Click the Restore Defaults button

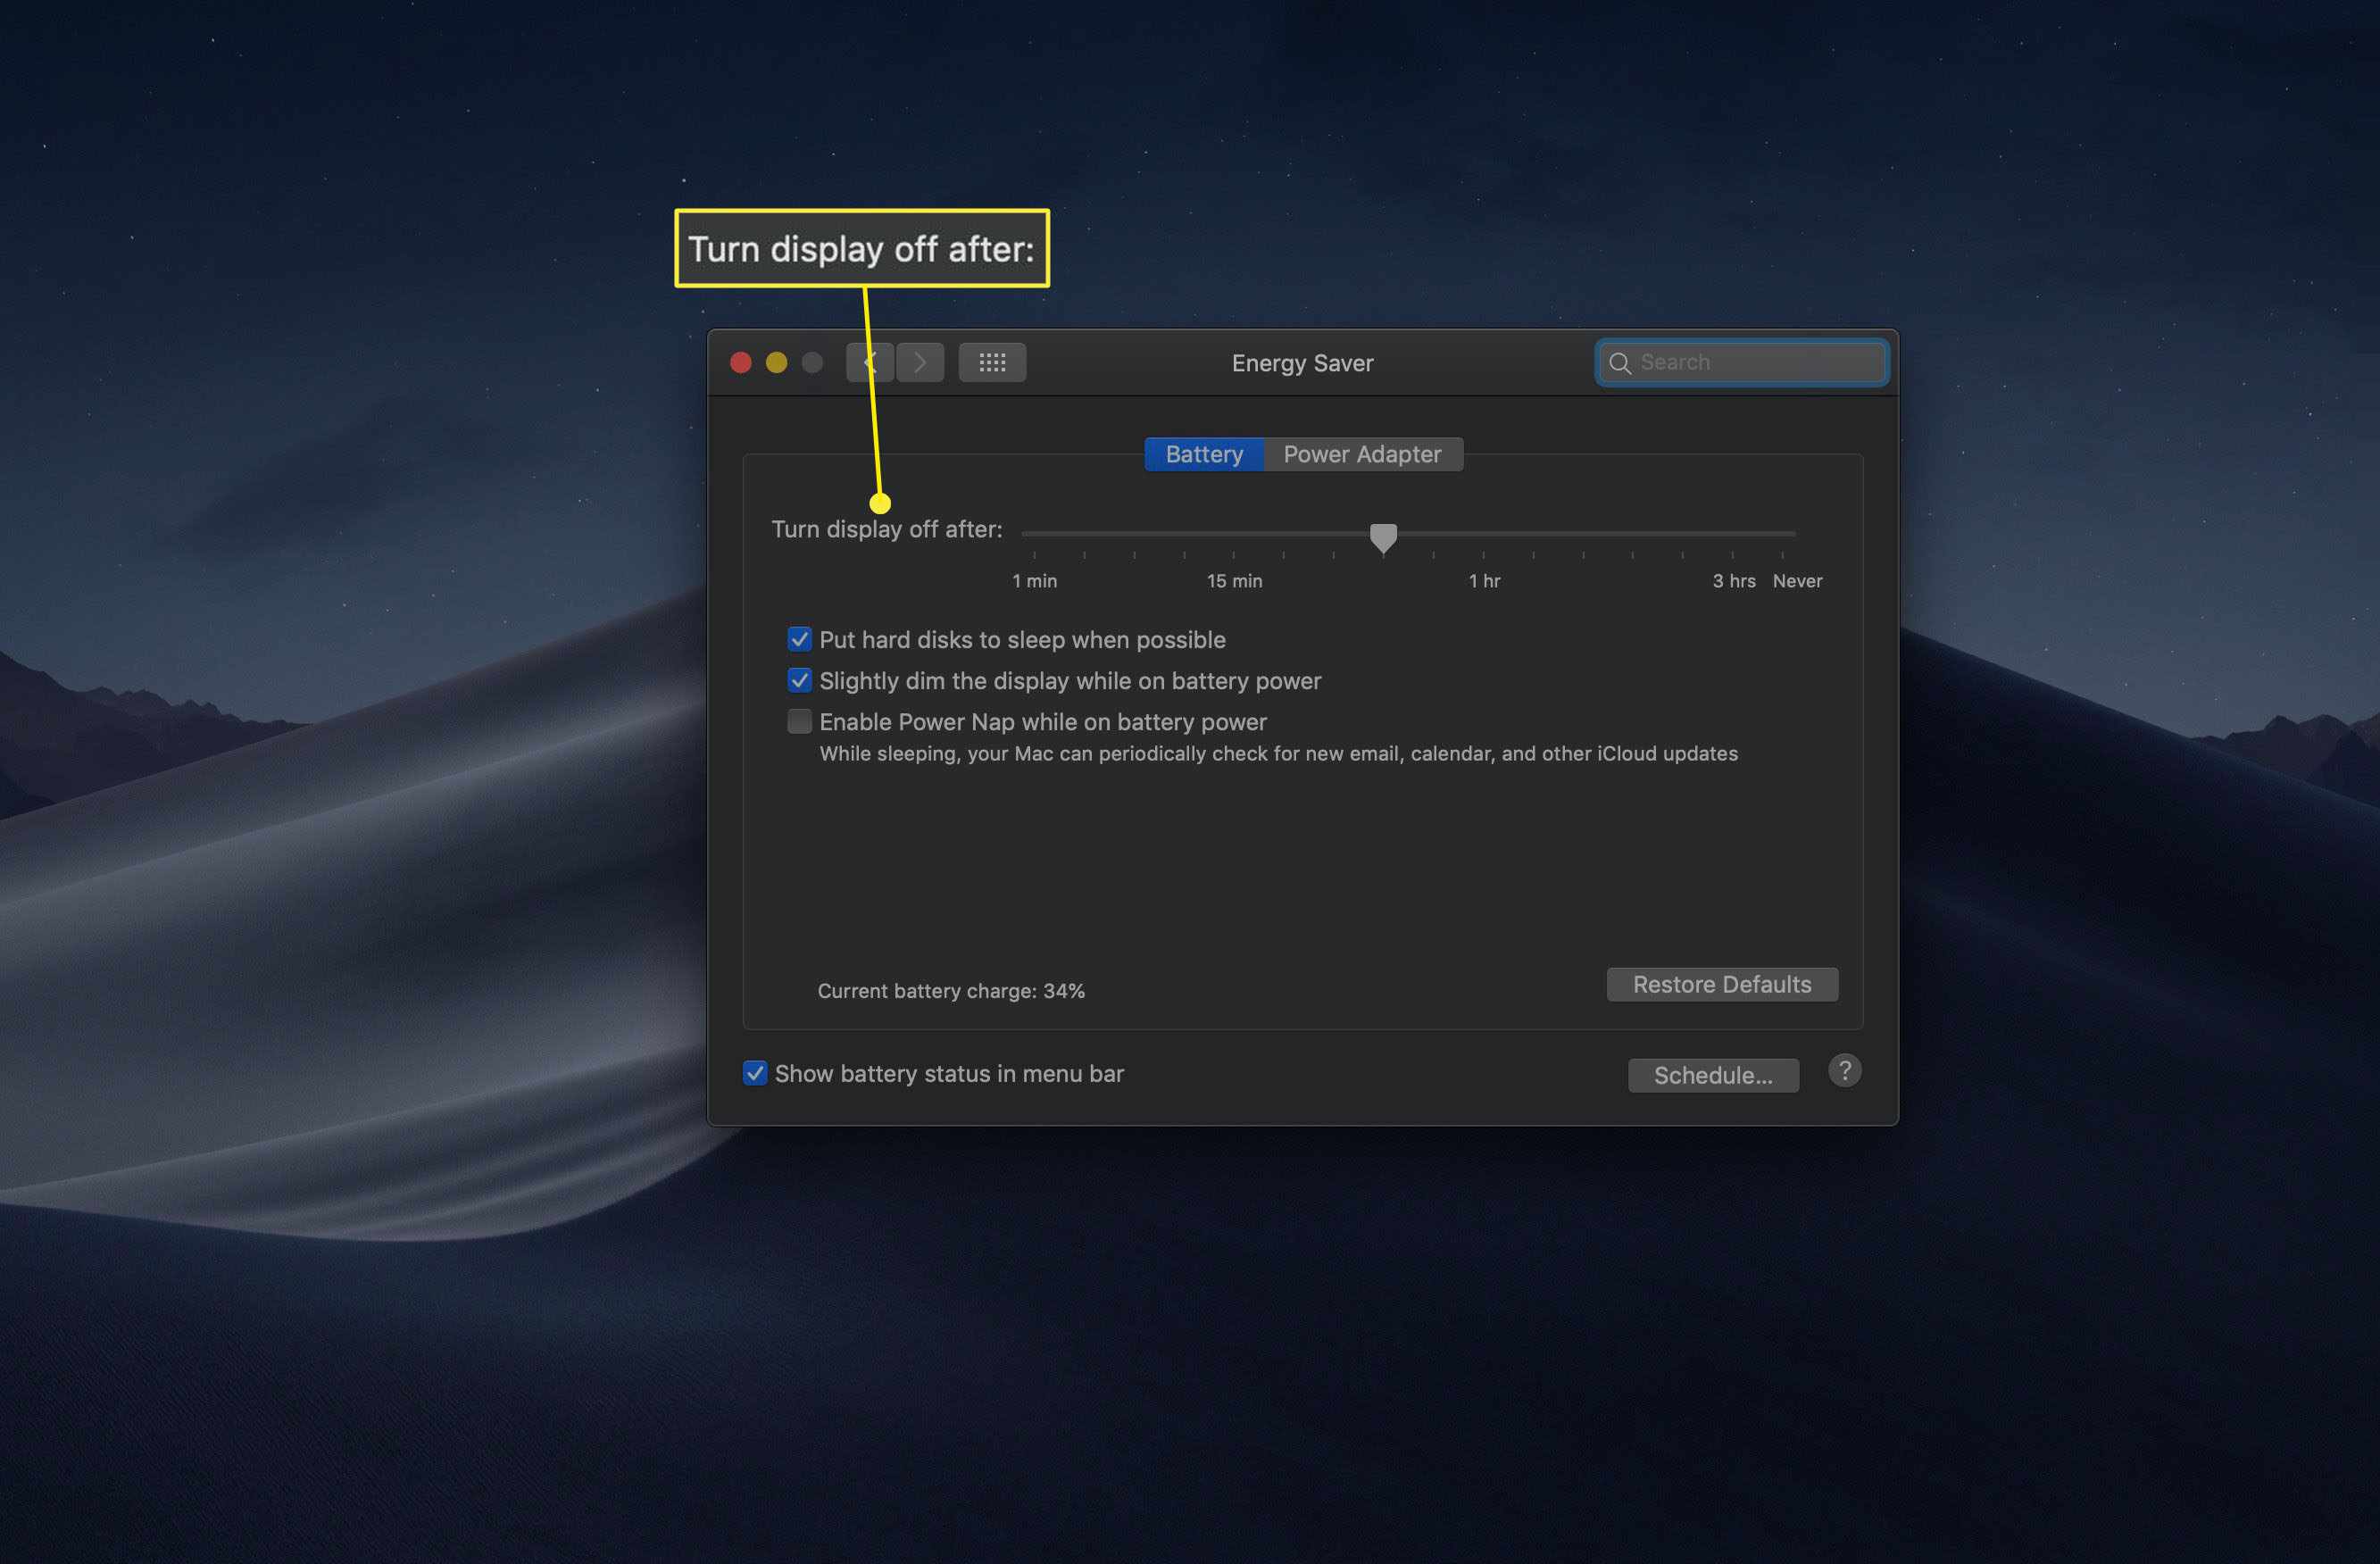tap(1720, 983)
